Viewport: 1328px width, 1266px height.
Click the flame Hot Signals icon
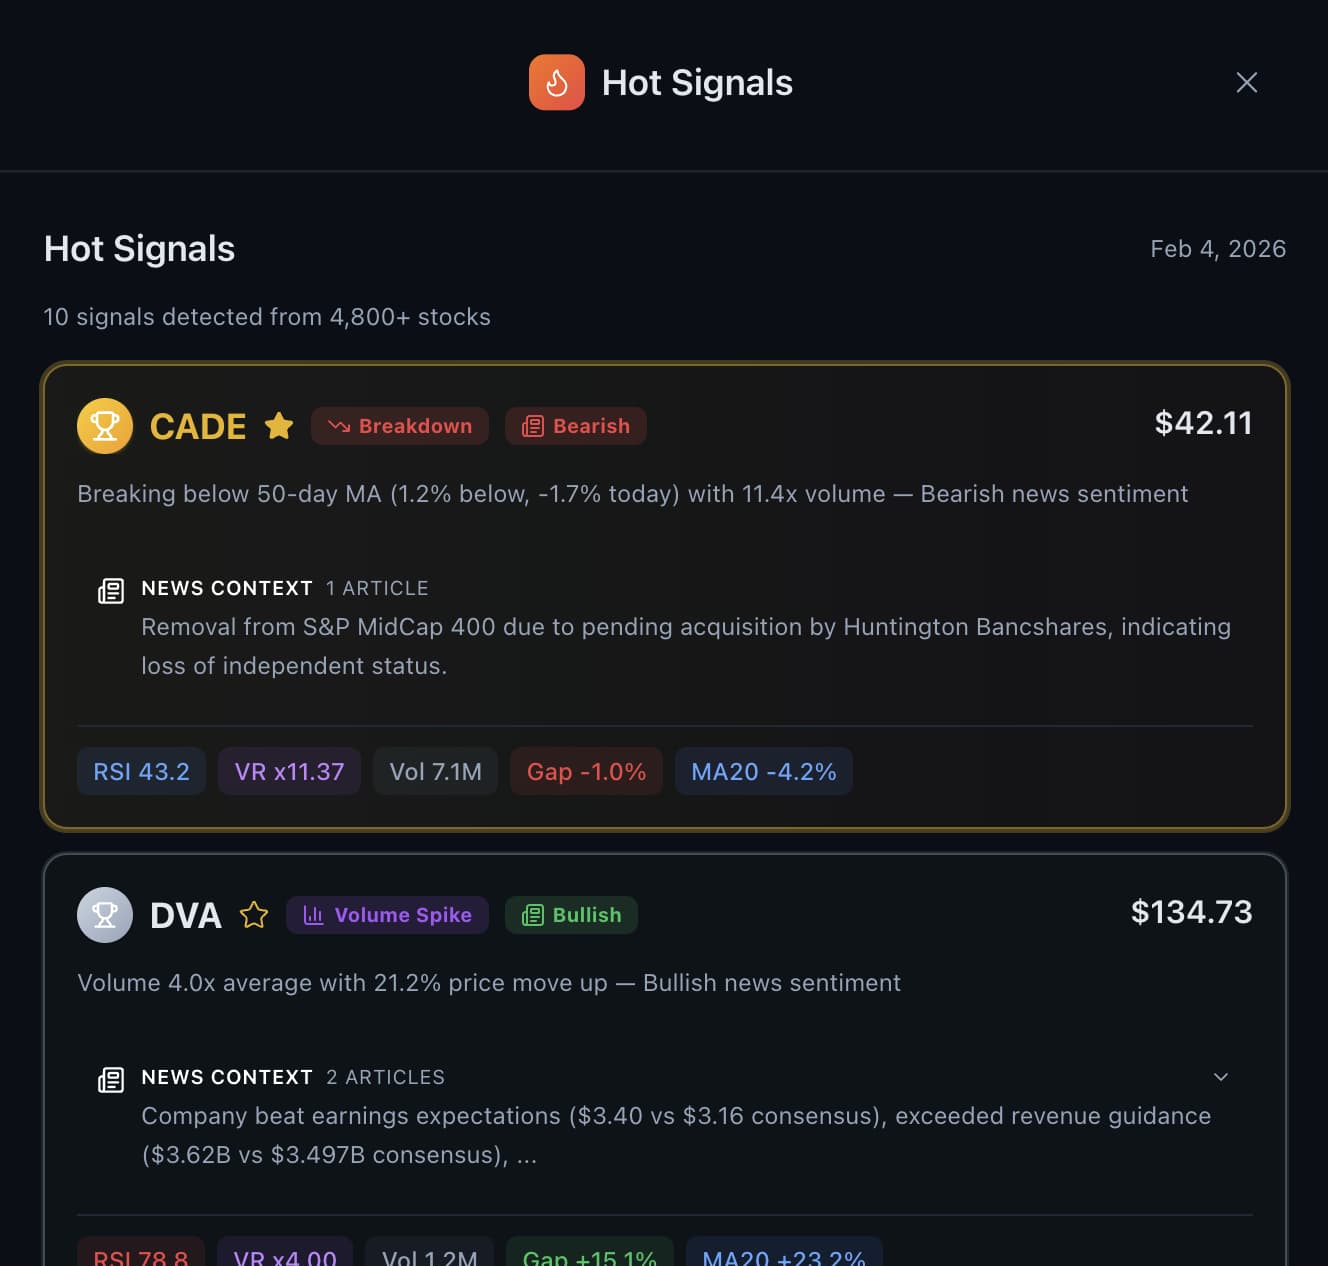557,82
